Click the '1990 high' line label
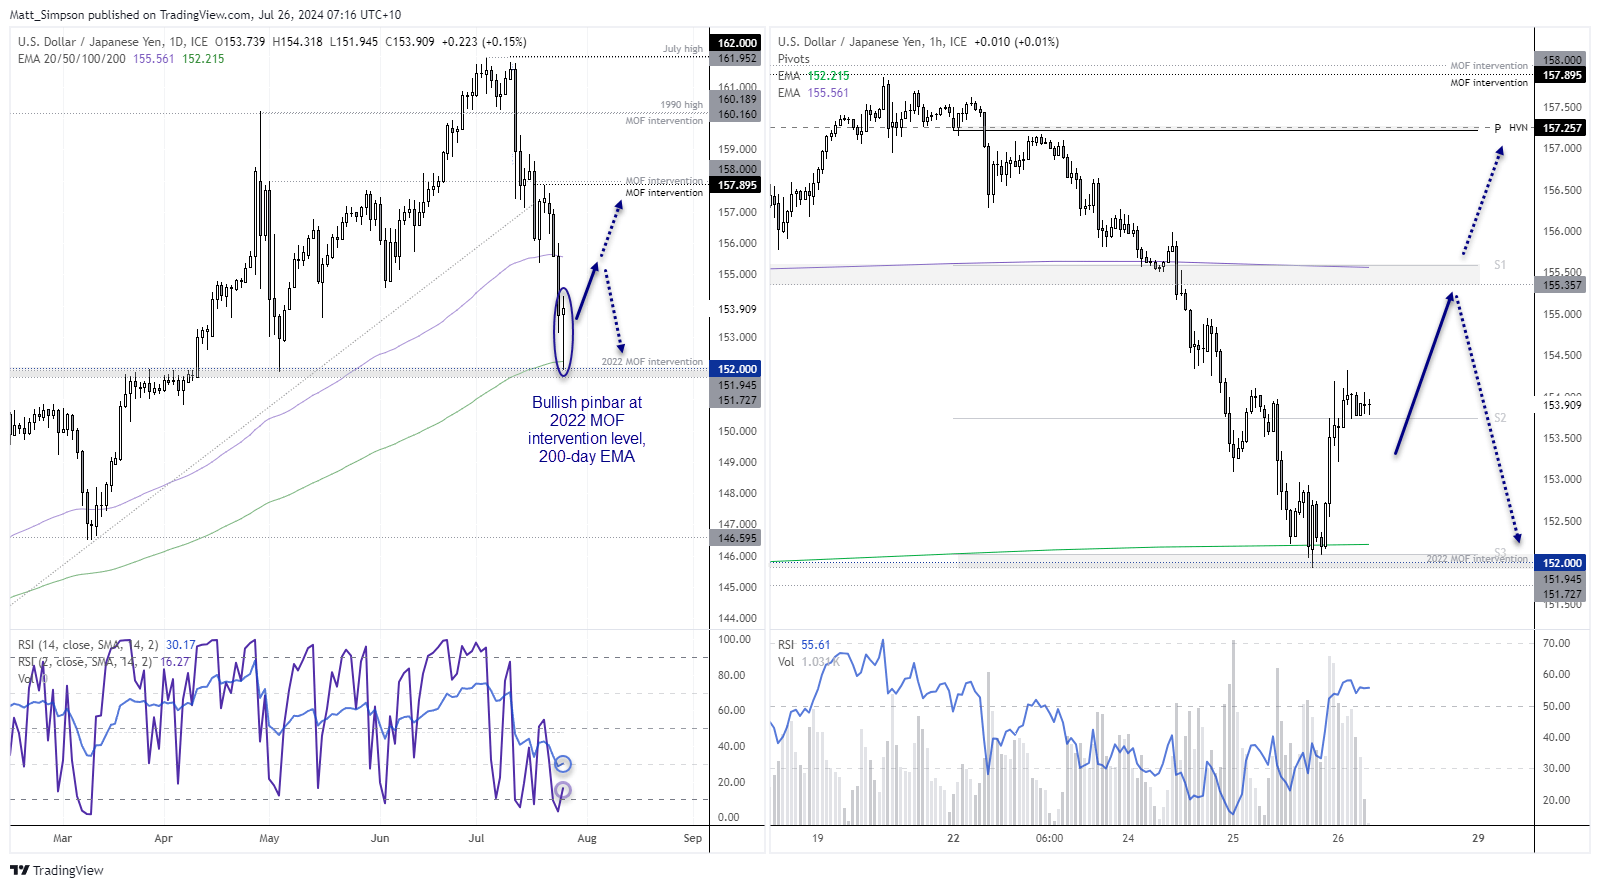 pyautogui.click(x=681, y=104)
